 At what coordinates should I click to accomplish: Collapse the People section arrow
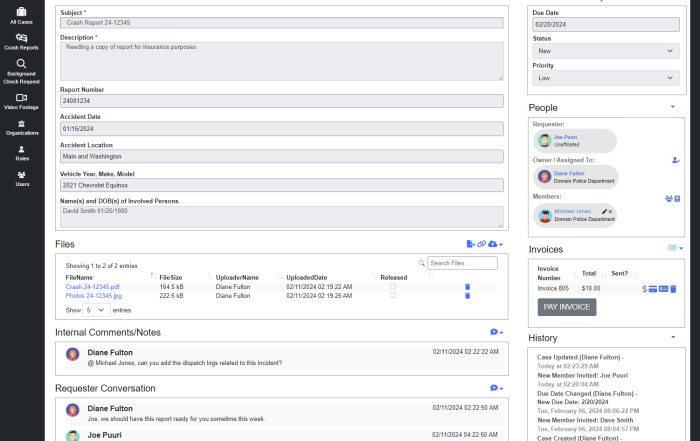point(673,107)
